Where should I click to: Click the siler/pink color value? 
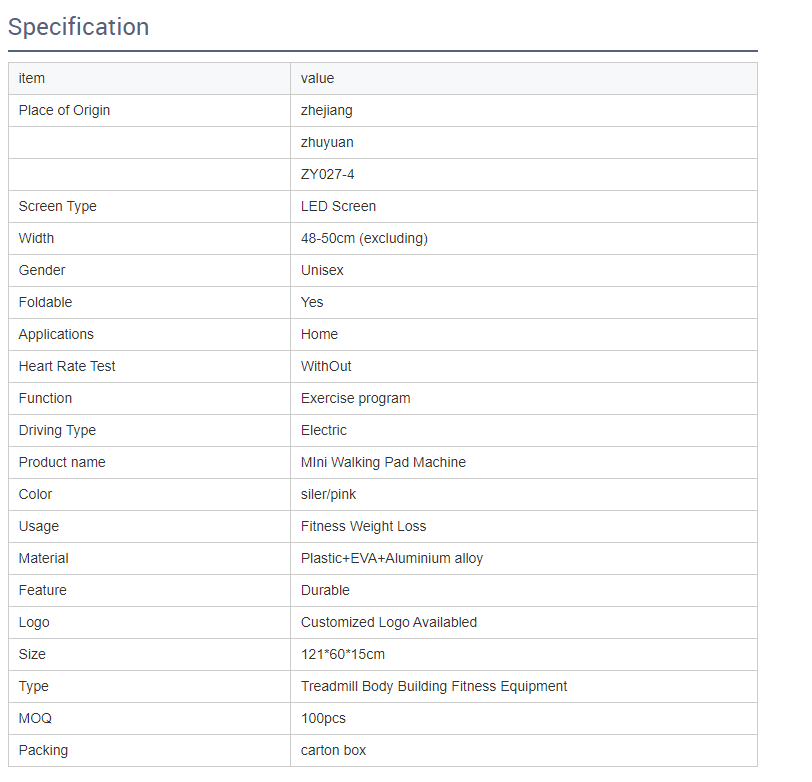328,494
